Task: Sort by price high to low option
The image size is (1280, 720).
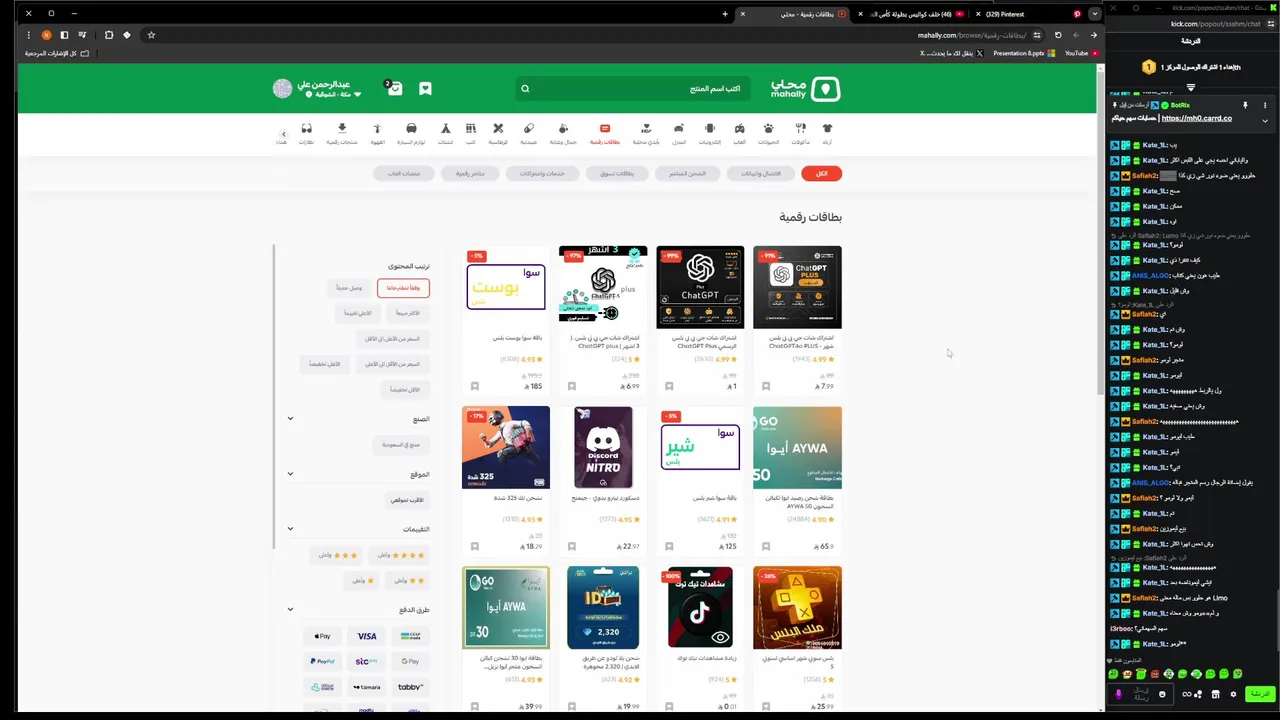Action: 391,339
